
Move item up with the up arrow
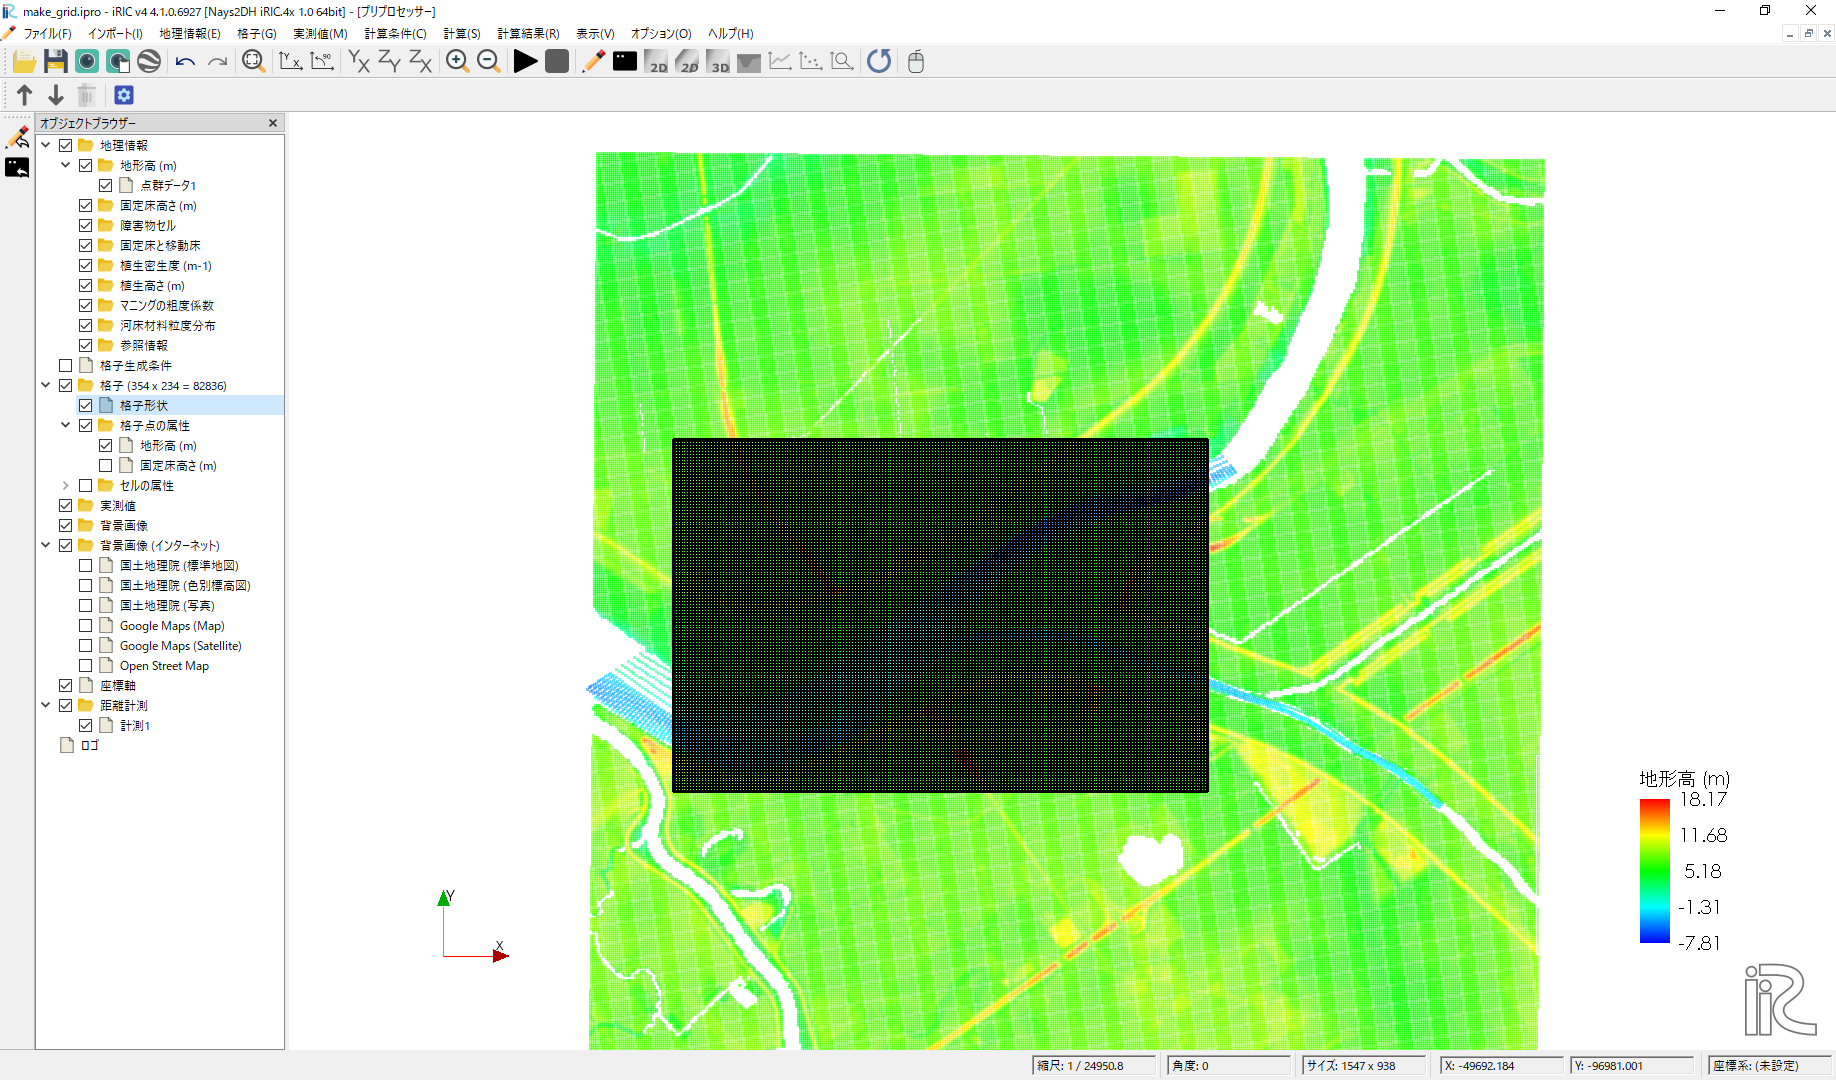(25, 95)
